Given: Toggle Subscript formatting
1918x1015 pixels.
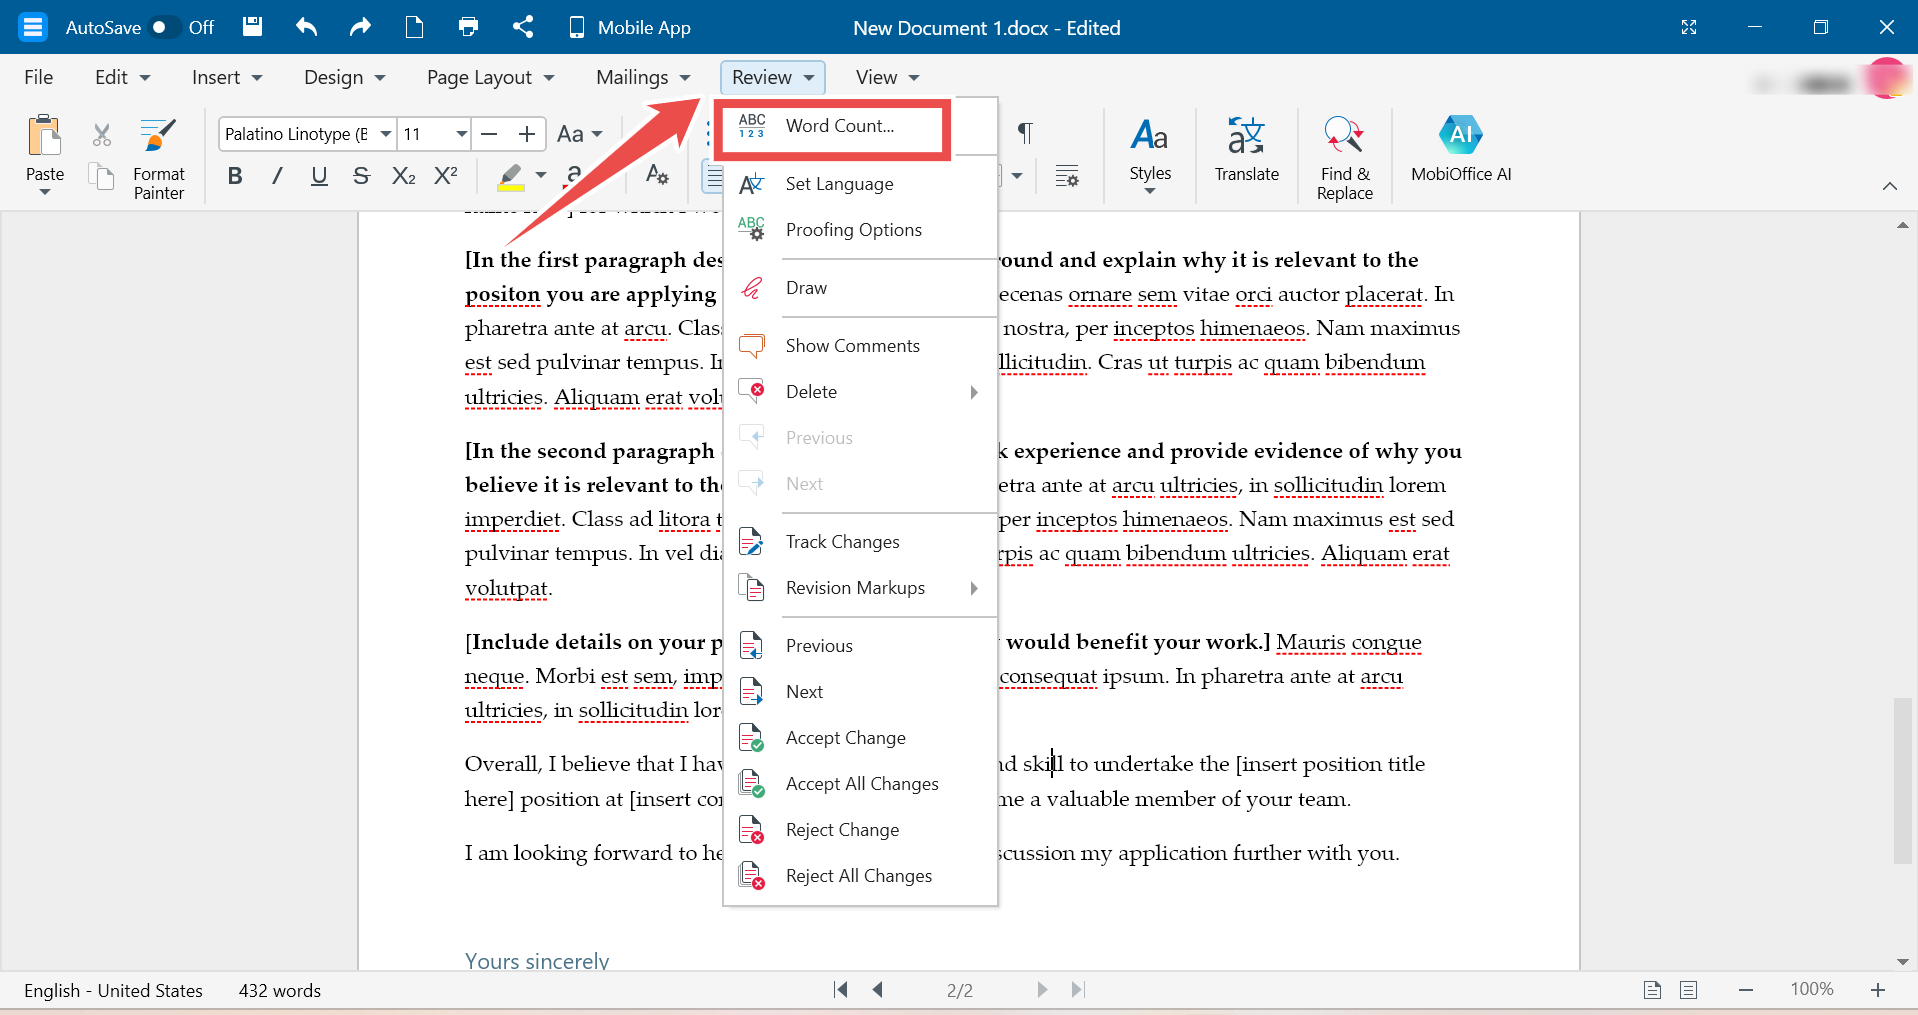Looking at the screenshot, I should pyautogui.click(x=403, y=176).
